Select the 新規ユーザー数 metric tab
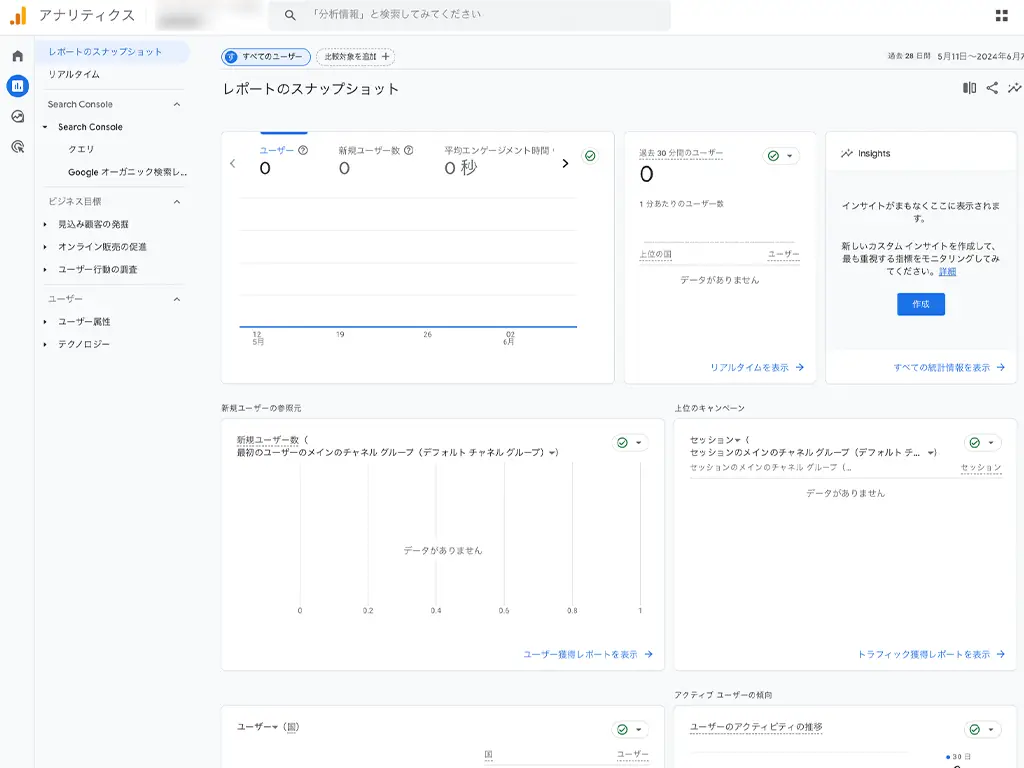Image resolution: width=1024 pixels, height=768 pixels. [x=376, y=161]
